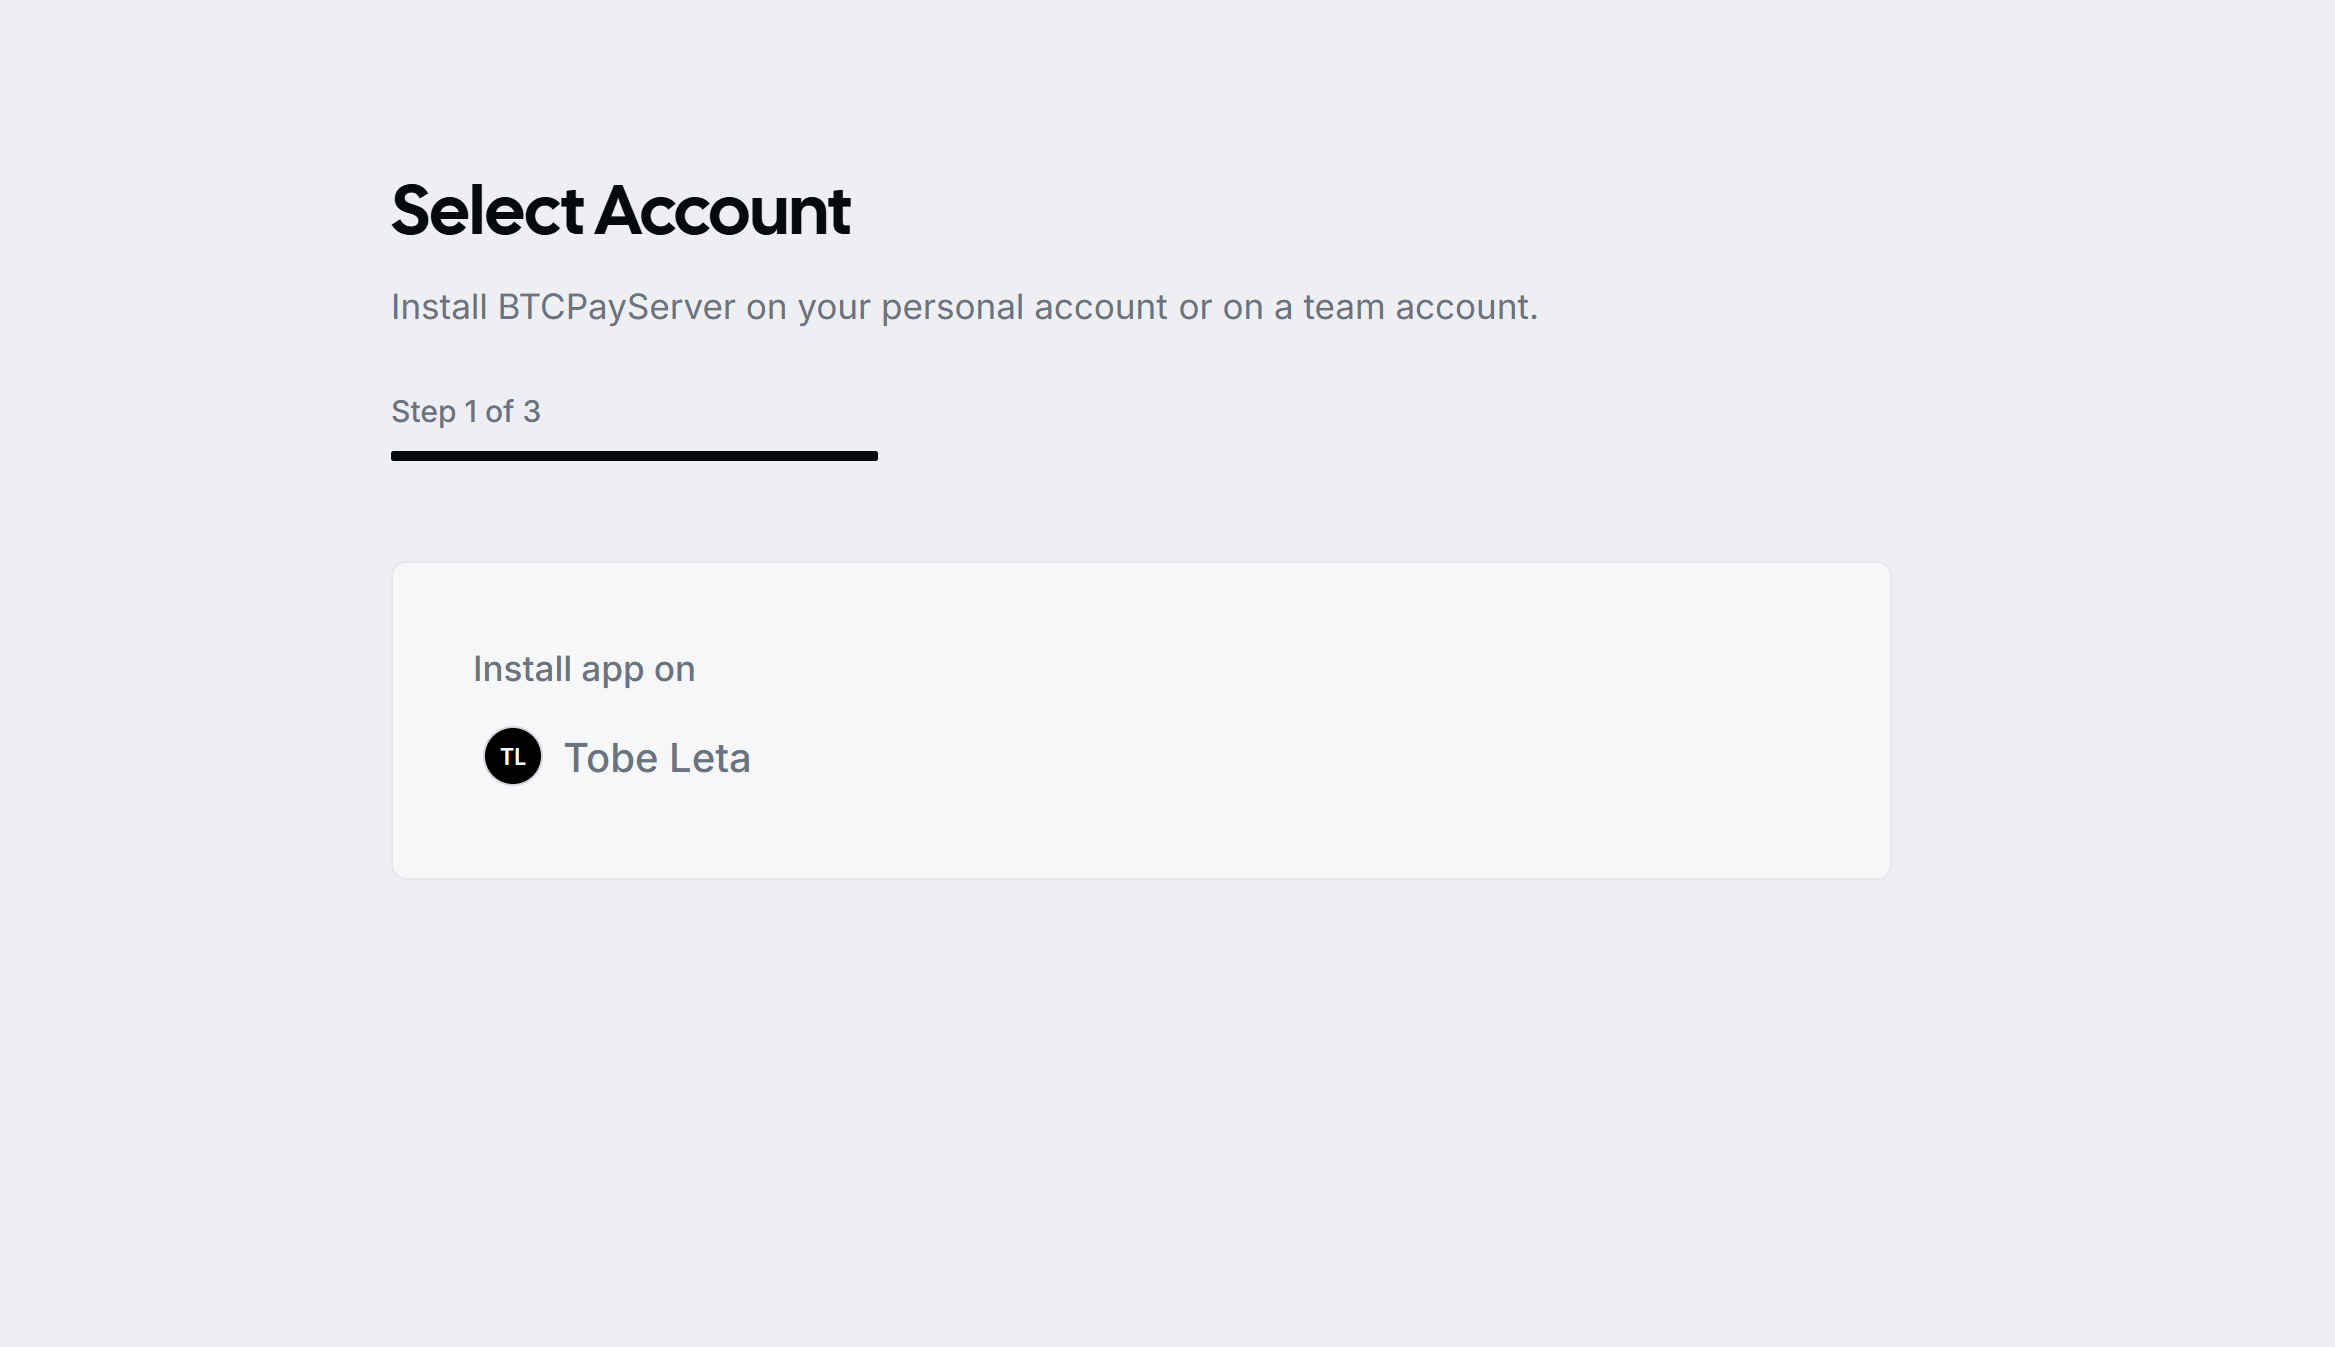Click the number "3" in the step label
The width and height of the screenshot is (2335, 1347).
point(531,412)
